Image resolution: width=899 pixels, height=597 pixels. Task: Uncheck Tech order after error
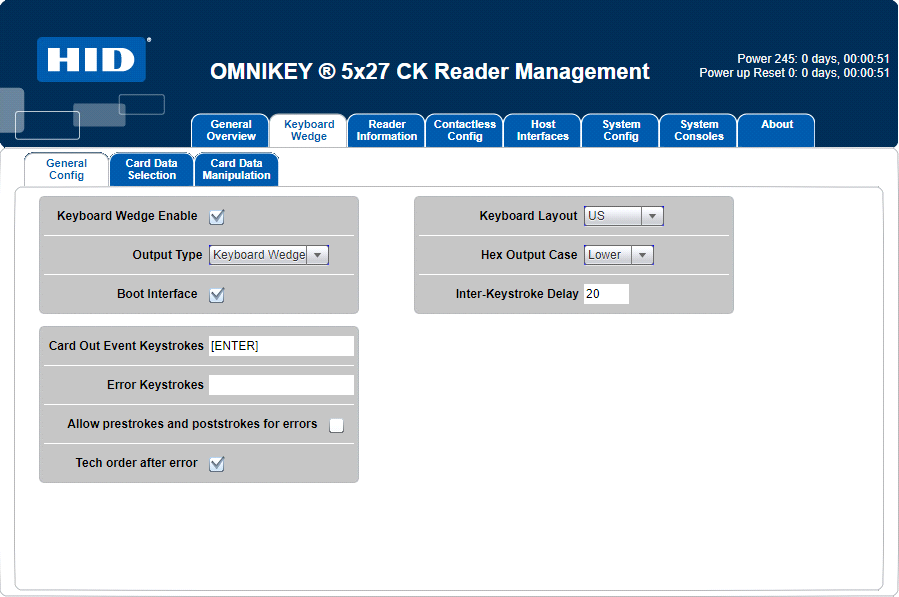(x=215, y=463)
